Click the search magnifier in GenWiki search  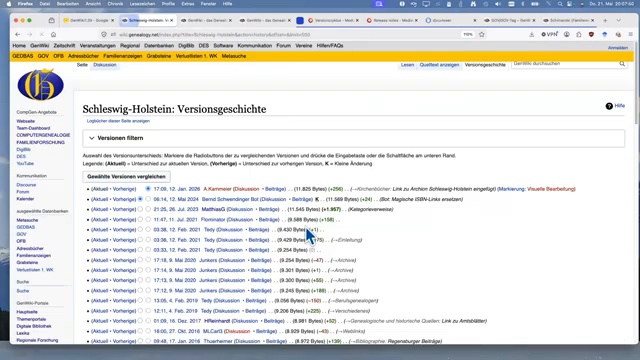622,64
